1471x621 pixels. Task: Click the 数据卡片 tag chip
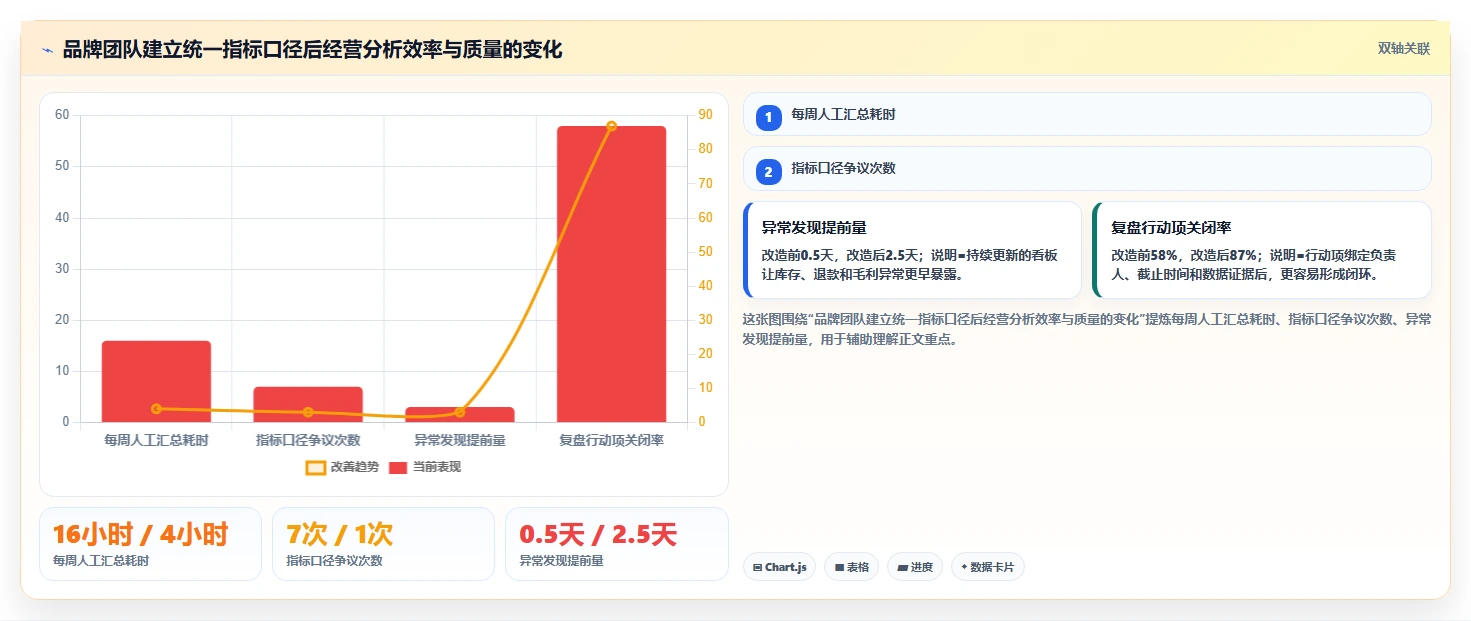[987, 567]
